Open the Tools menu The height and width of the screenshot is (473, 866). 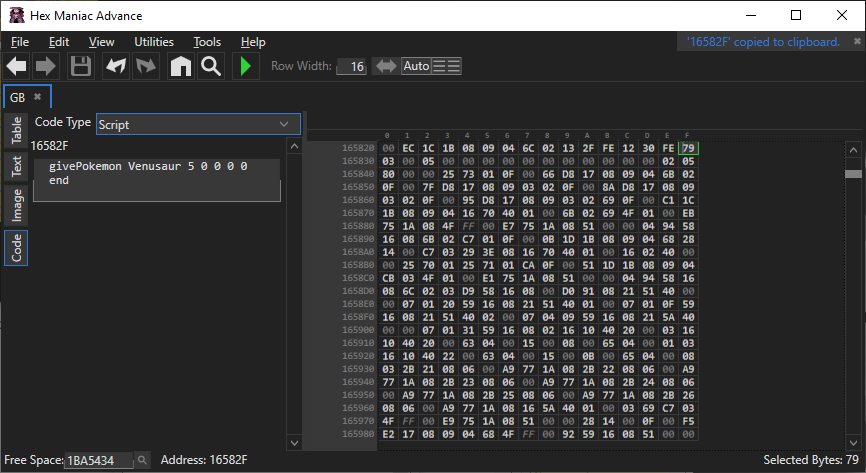[207, 42]
